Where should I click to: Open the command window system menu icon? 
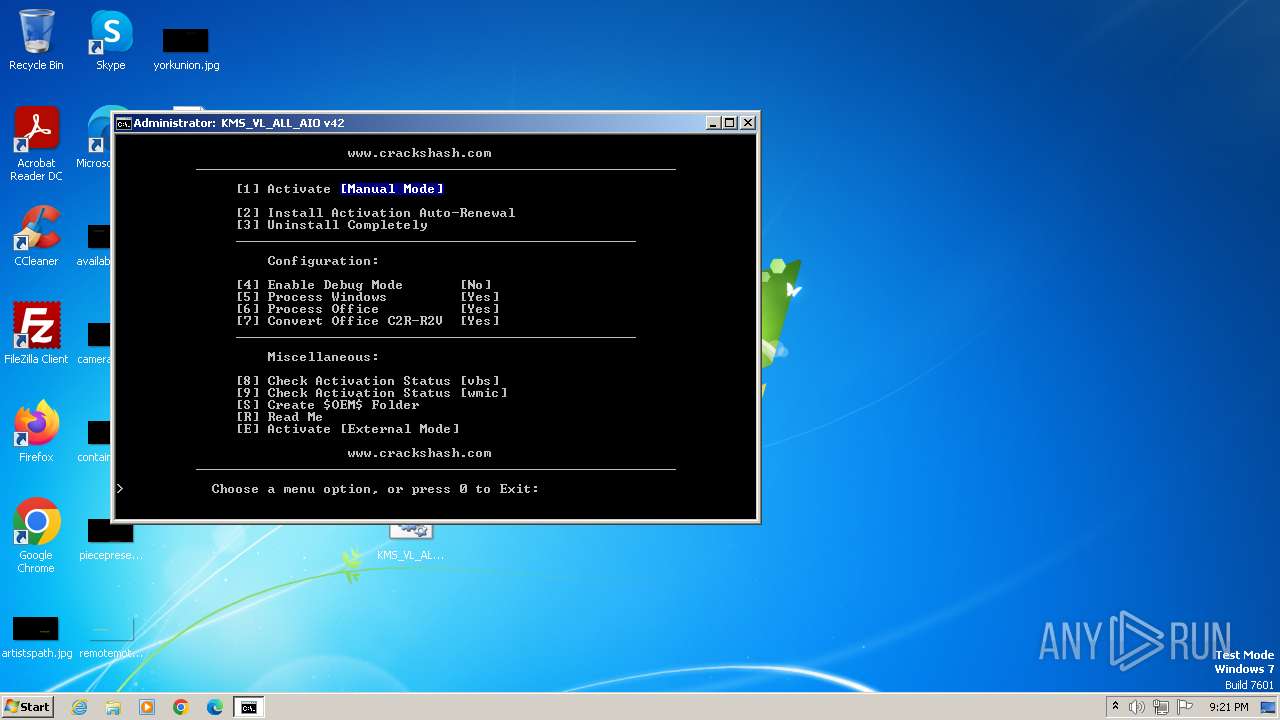point(124,123)
